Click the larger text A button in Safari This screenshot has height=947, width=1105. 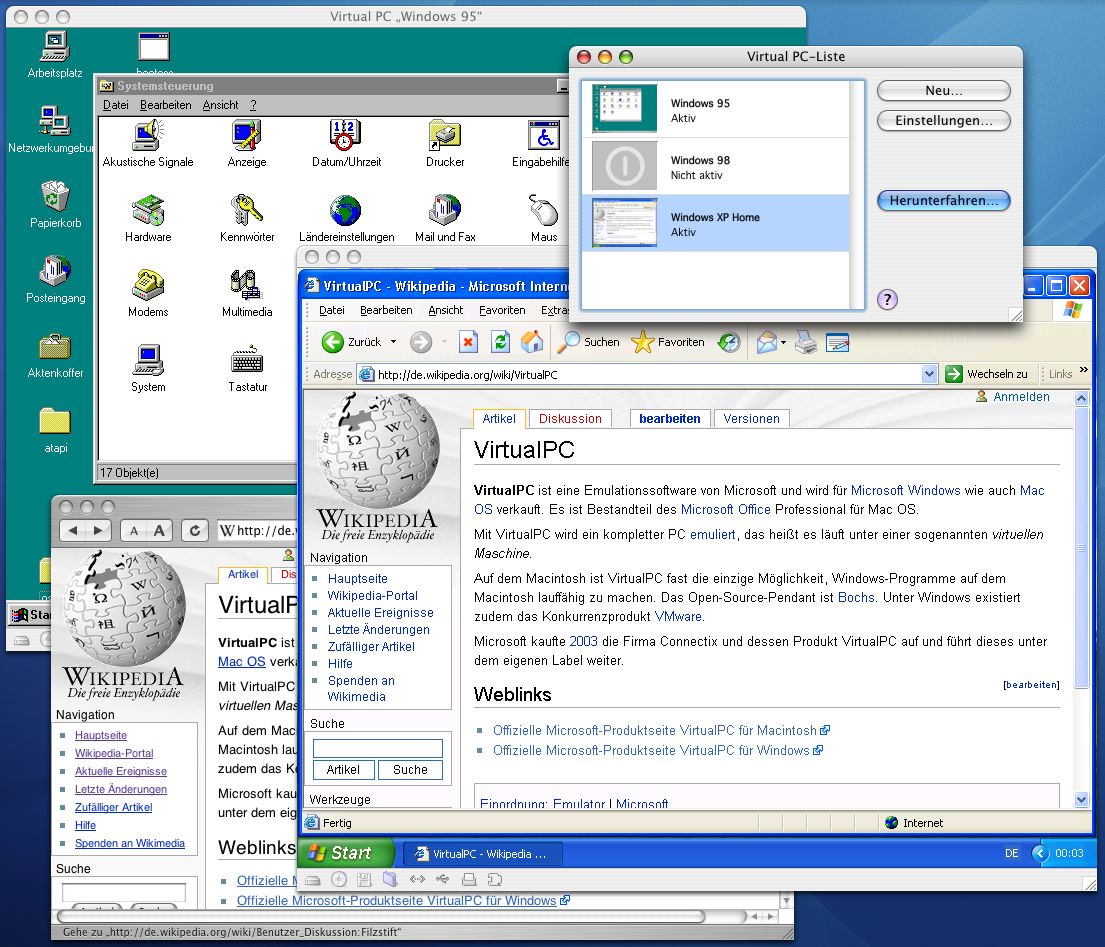(160, 531)
